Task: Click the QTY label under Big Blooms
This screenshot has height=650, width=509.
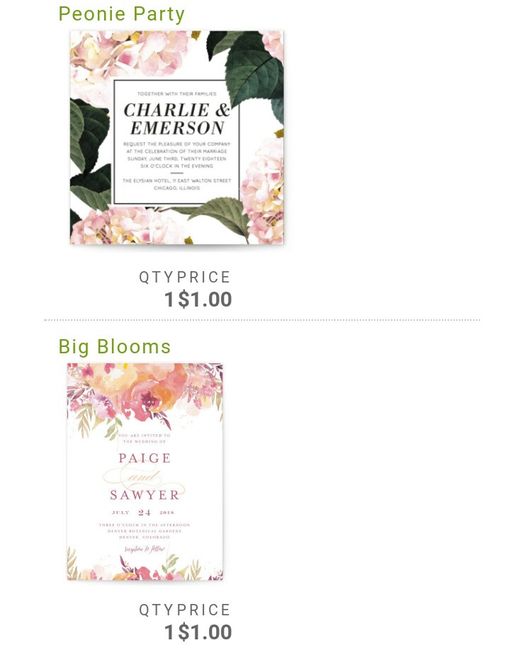Action: pos(157,610)
